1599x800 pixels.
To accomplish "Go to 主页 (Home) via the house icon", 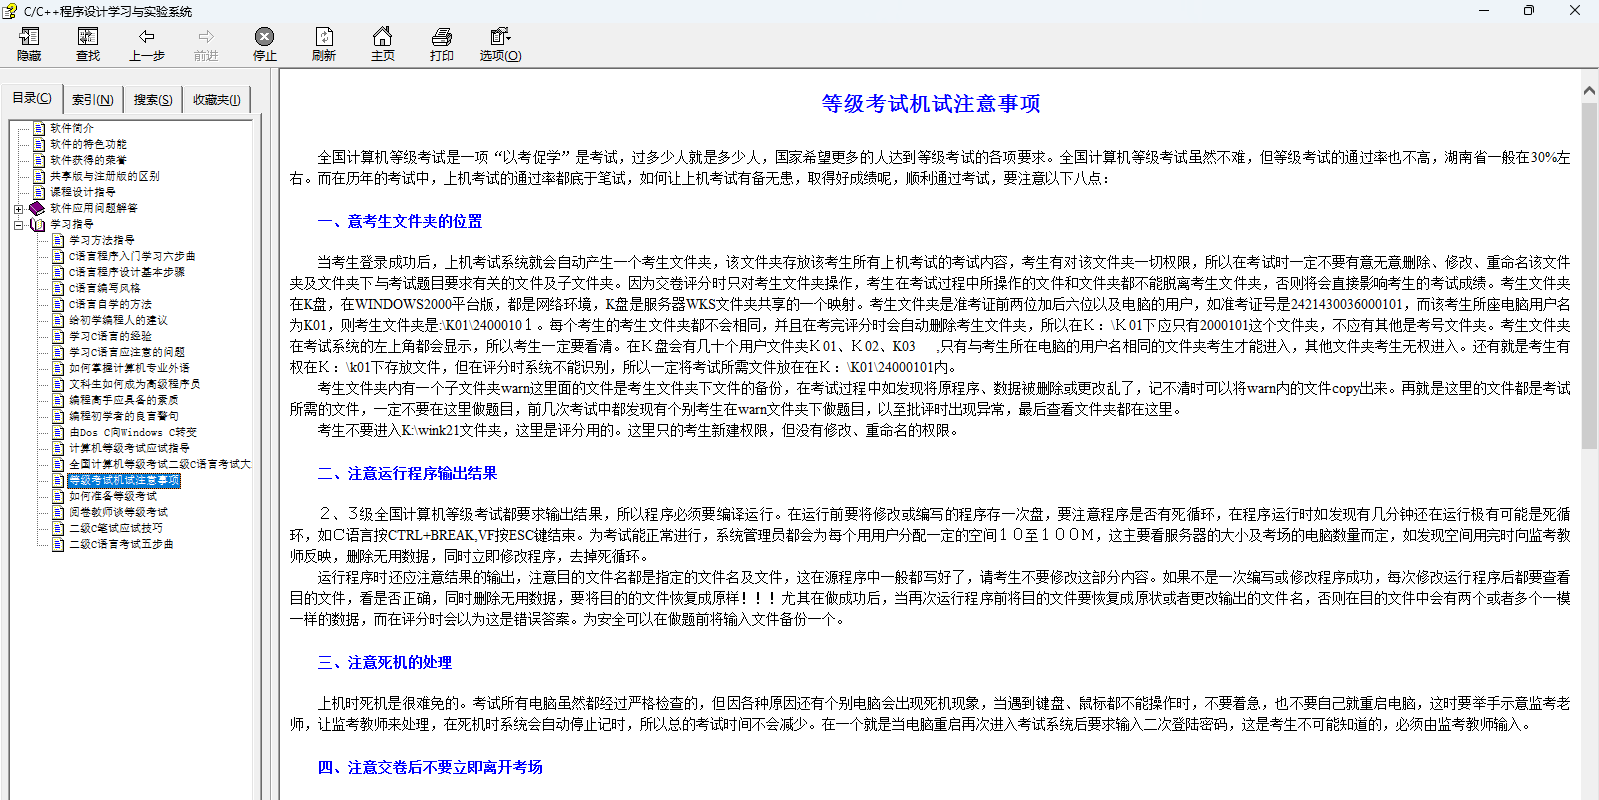I will [x=382, y=37].
